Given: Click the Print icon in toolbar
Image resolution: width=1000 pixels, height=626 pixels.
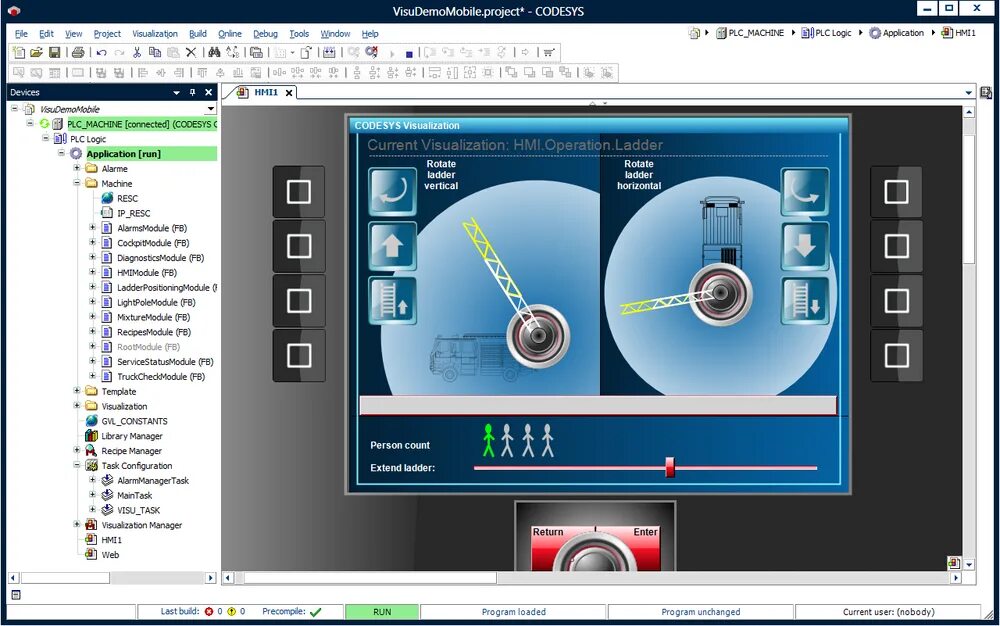Looking at the screenshot, I should pos(78,52).
